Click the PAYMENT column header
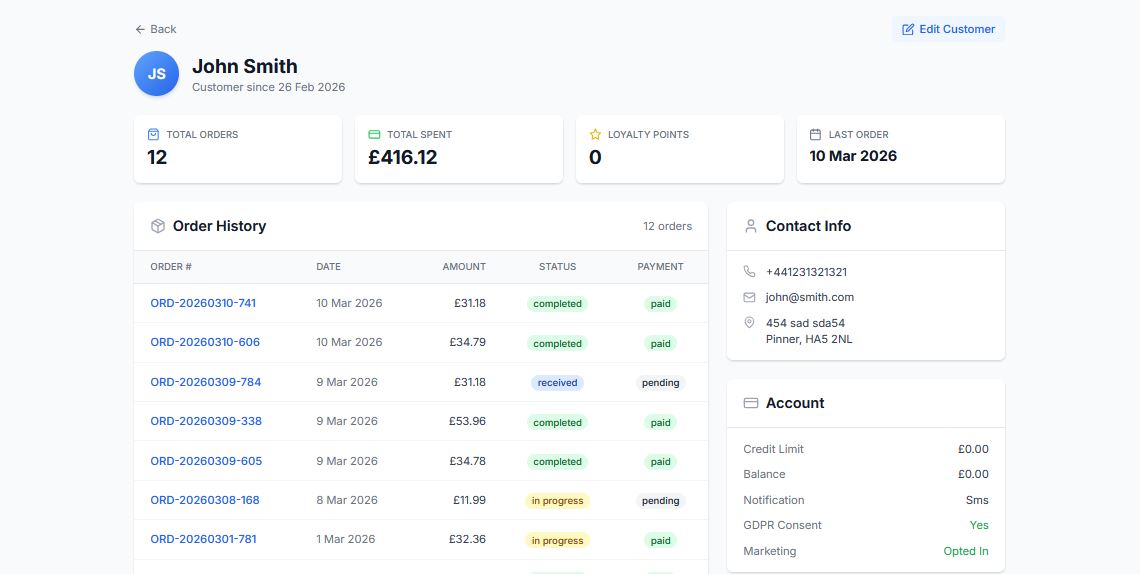1140x574 pixels. [660, 267]
